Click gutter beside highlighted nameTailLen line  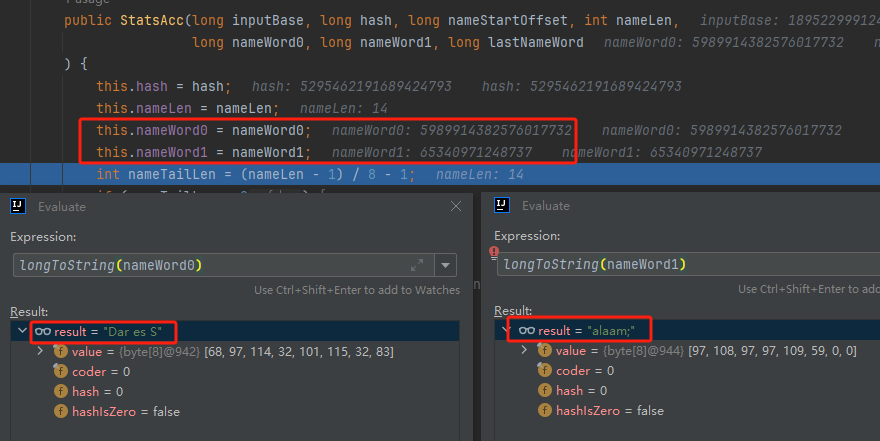click(17, 174)
